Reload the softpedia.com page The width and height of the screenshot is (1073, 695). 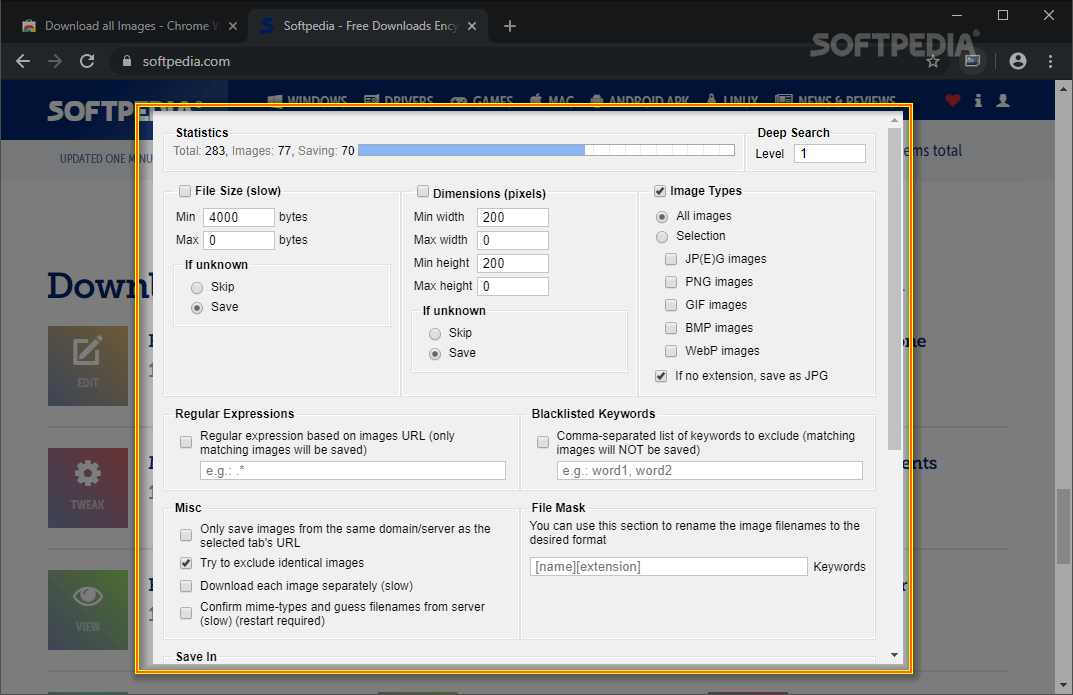[87, 62]
